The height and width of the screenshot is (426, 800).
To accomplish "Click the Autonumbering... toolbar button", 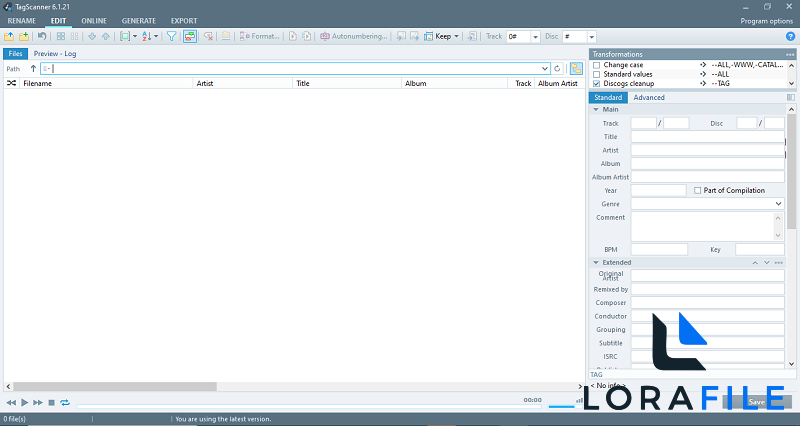I will point(354,36).
